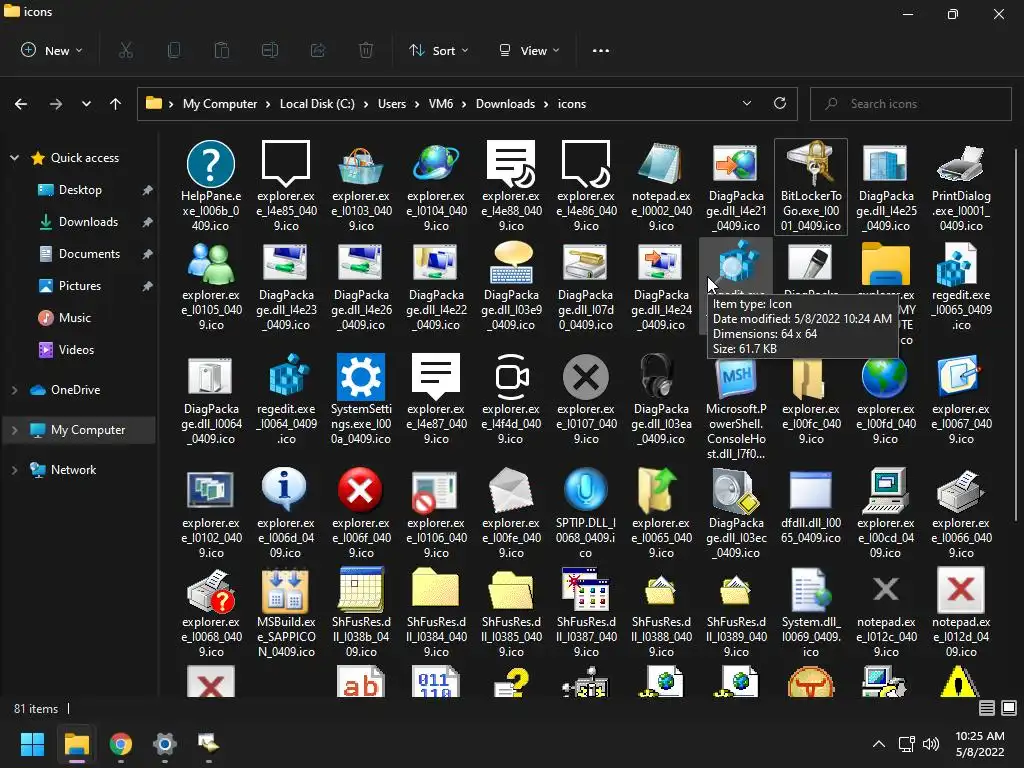The height and width of the screenshot is (768, 1024).
Task: Go up one folder level
Action: point(116,103)
